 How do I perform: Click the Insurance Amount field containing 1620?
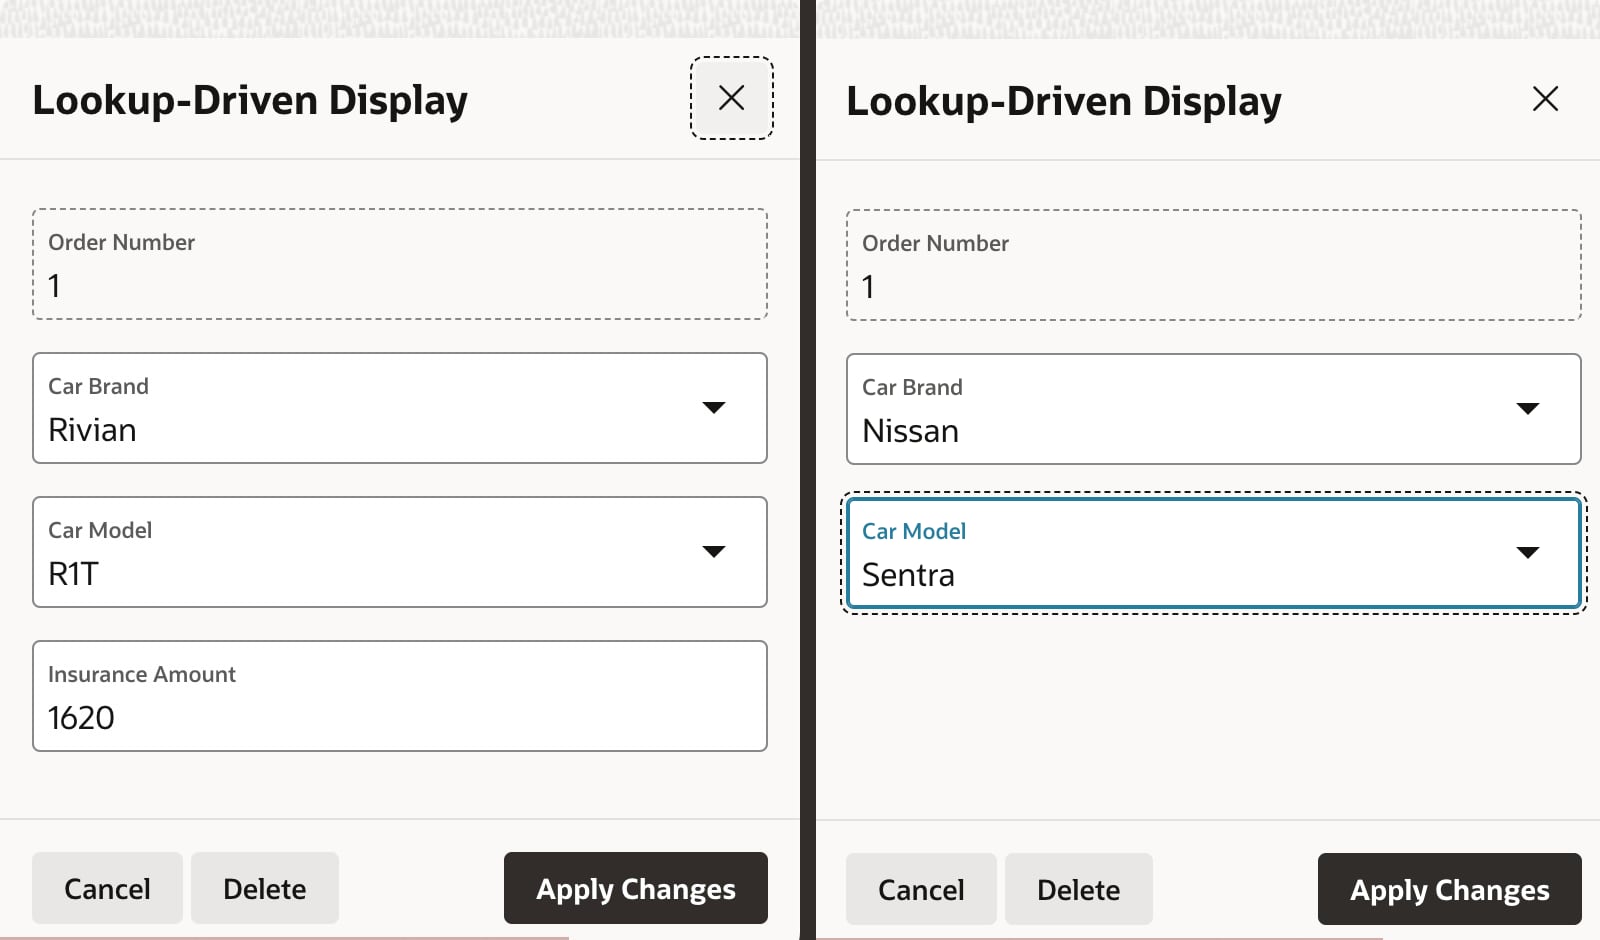point(400,717)
